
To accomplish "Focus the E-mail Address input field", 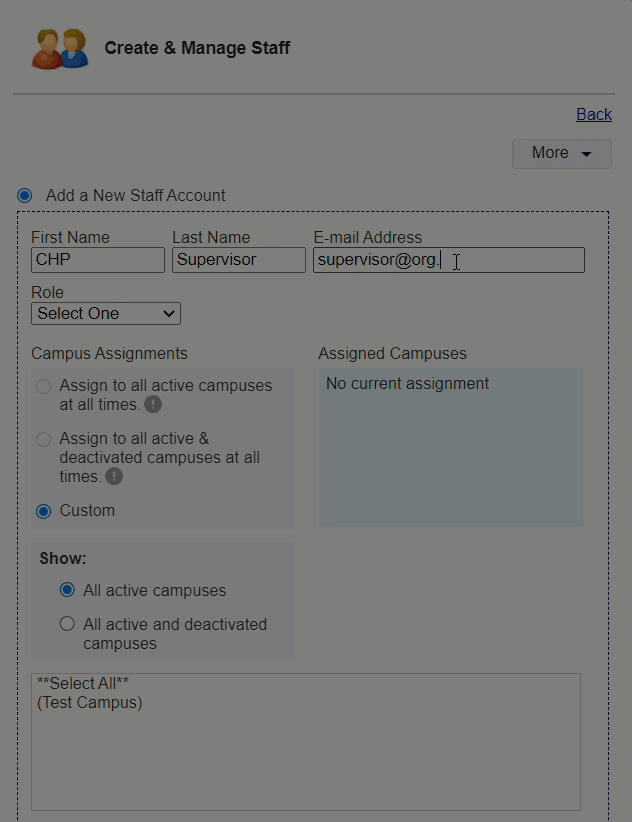I will click(449, 260).
